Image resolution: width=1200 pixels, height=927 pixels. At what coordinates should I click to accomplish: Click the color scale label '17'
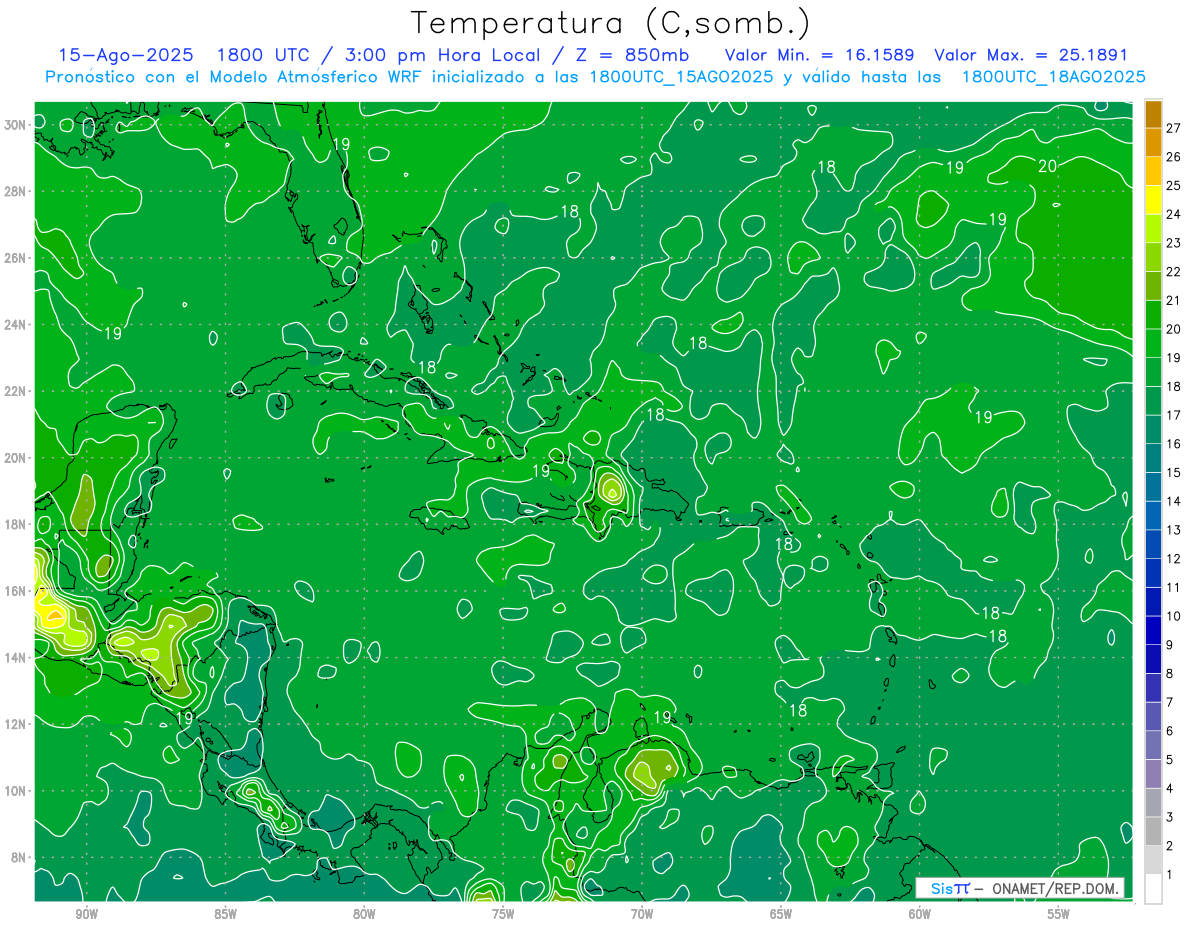[x=1174, y=415]
